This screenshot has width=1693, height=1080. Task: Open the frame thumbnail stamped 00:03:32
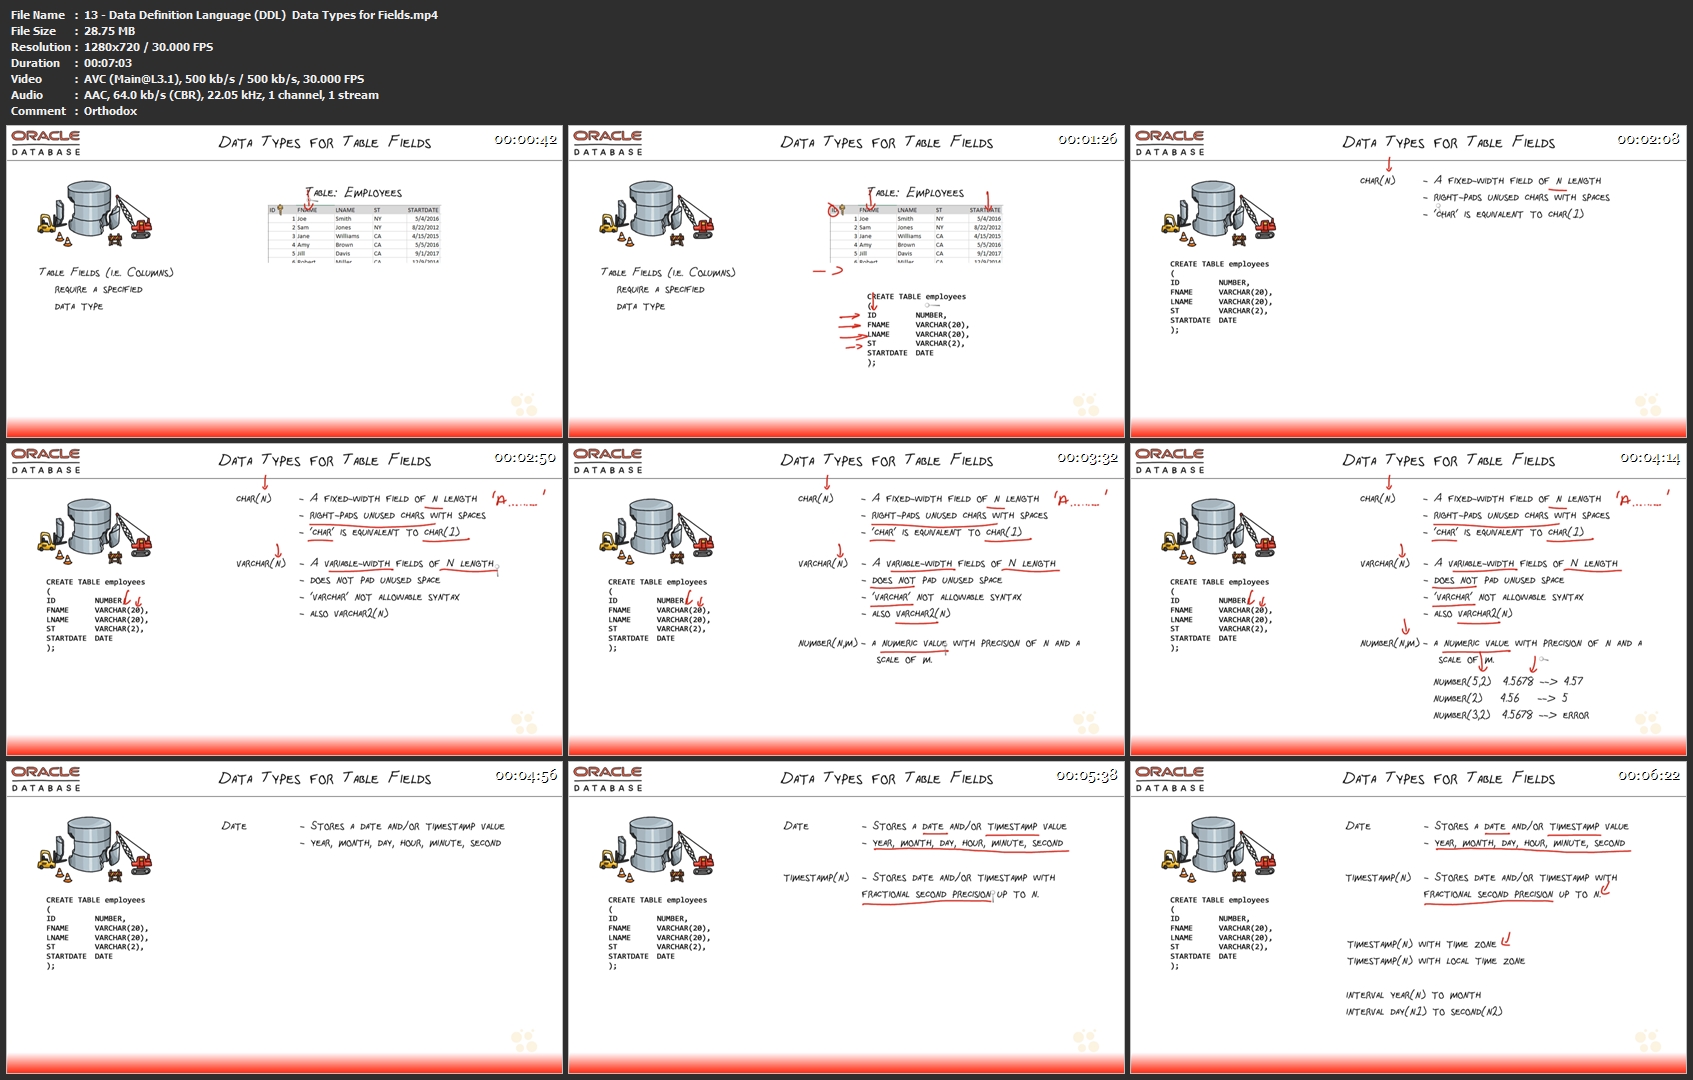[x=846, y=599]
